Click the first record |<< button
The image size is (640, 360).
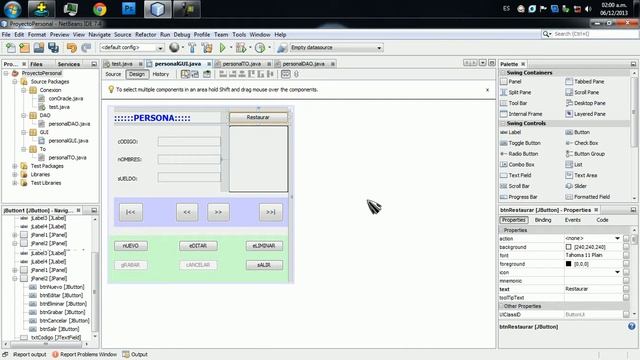click(131, 212)
